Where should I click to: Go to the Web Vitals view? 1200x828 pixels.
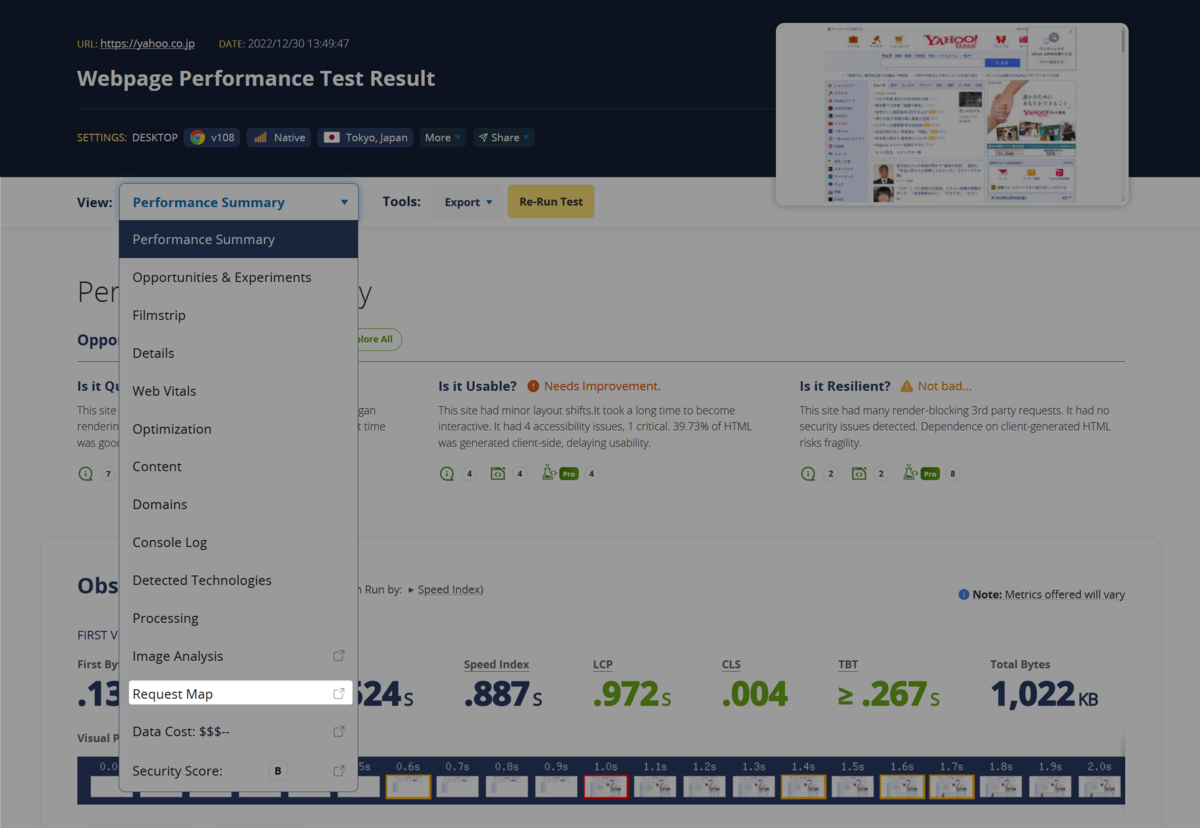click(239, 391)
